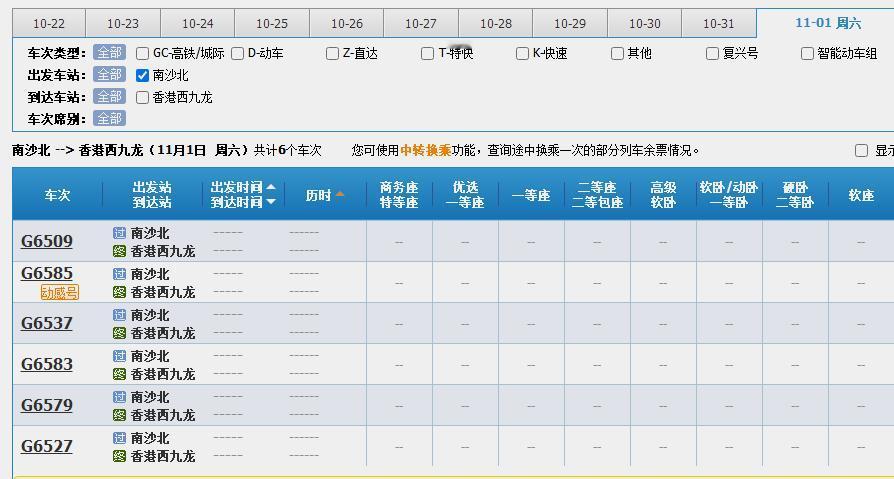This screenshot has height=479, width=894.
Task: Click 全部 button for 到达车站
Action: point(109,97)
